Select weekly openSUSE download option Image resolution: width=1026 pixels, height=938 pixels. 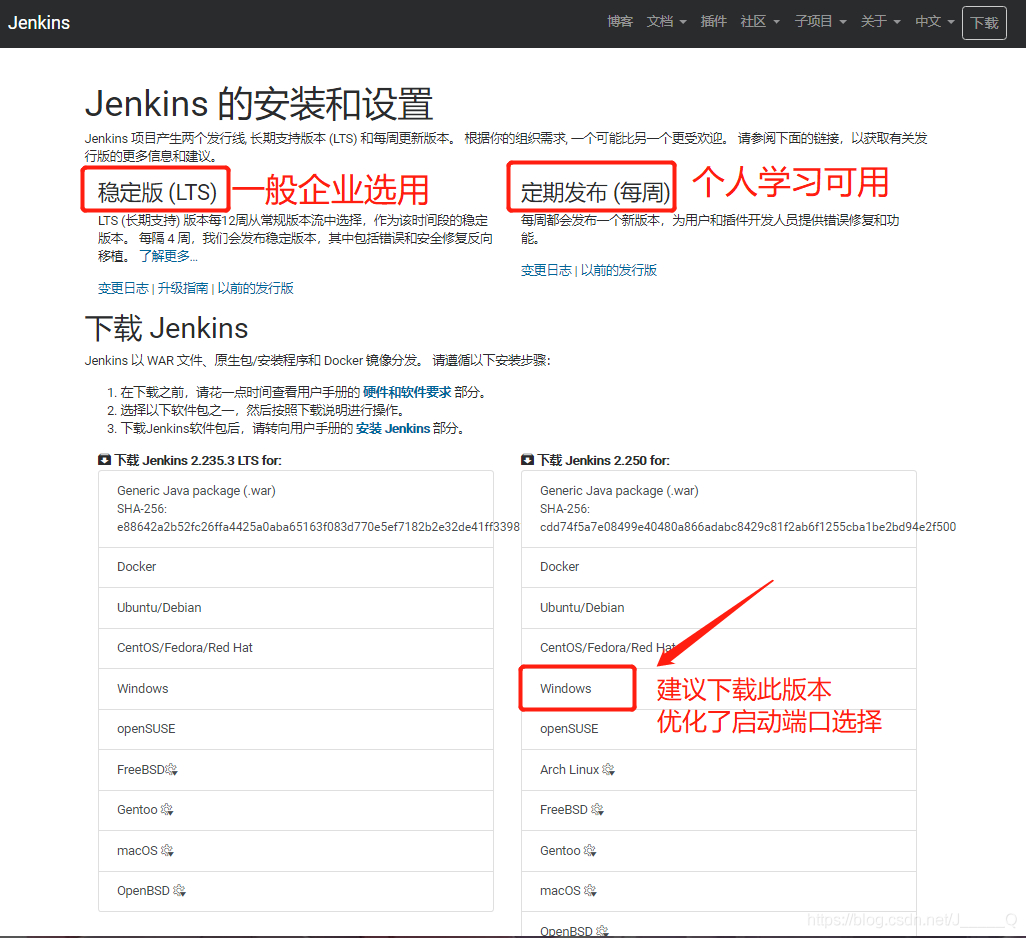coord(718,729)
